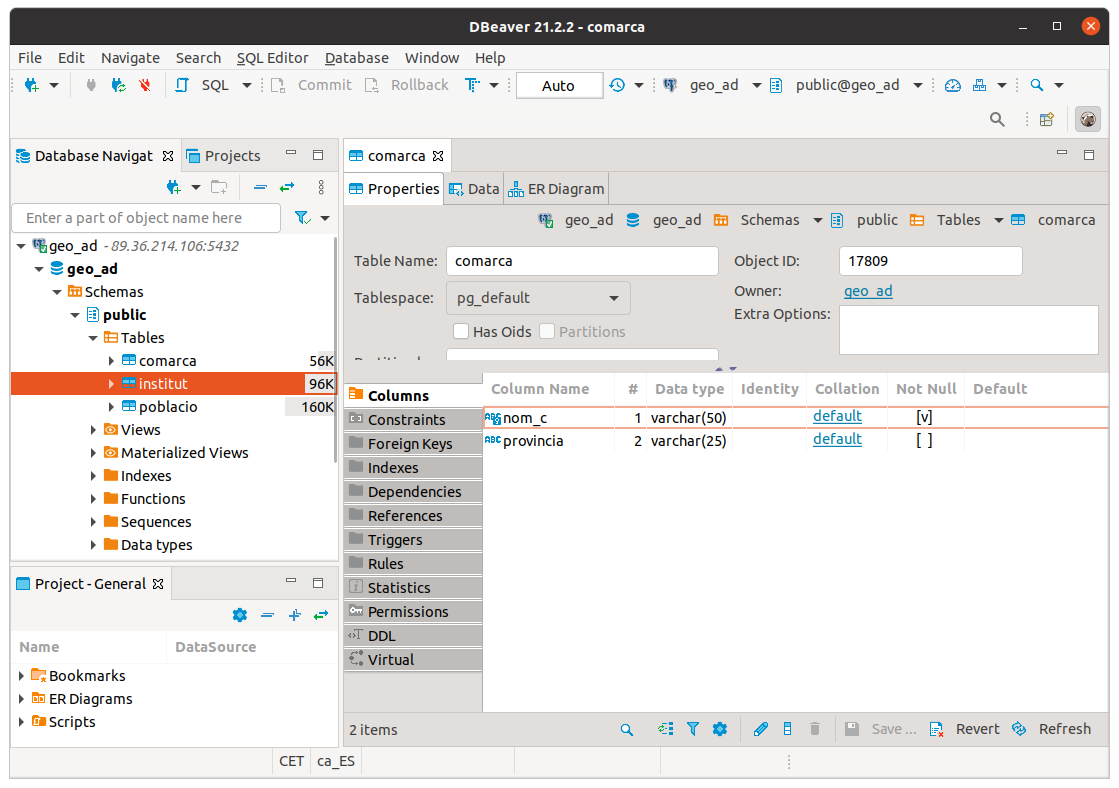Toggle Not Null for the nom_c column
Image resolution: width=1119 pixels, height=788 pixels.
click(924, 417)
